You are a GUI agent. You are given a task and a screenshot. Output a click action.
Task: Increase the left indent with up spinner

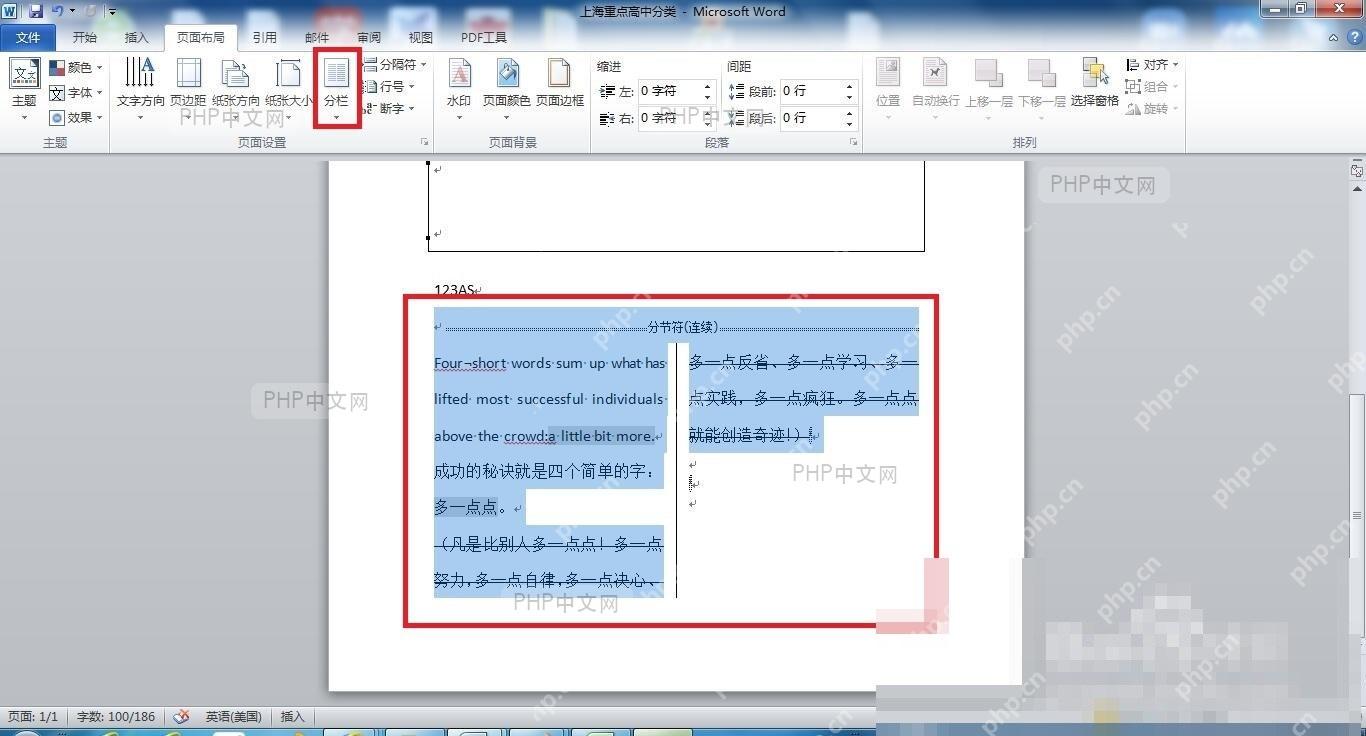(x=708, y=86)
